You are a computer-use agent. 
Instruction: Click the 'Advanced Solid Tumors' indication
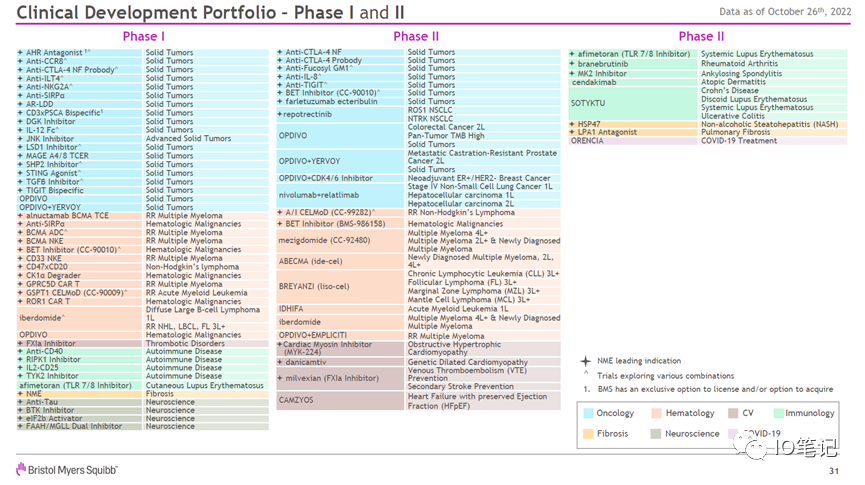188,138
